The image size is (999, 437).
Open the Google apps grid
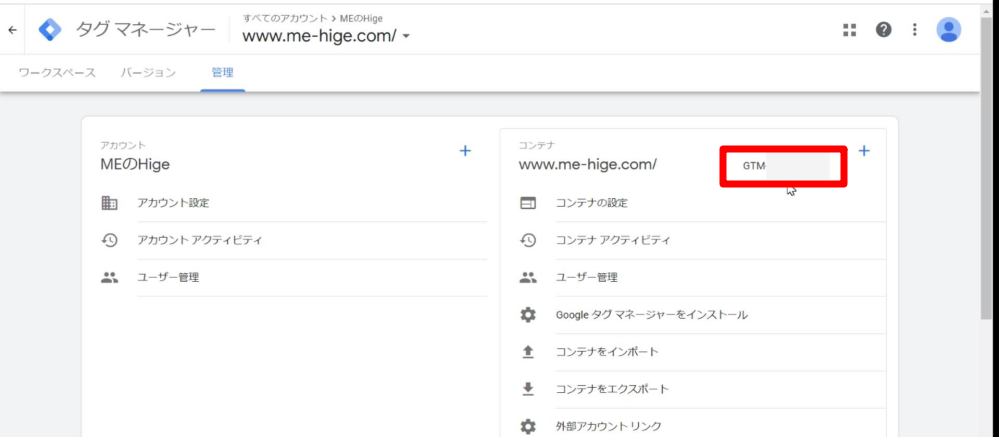point(849,30)
